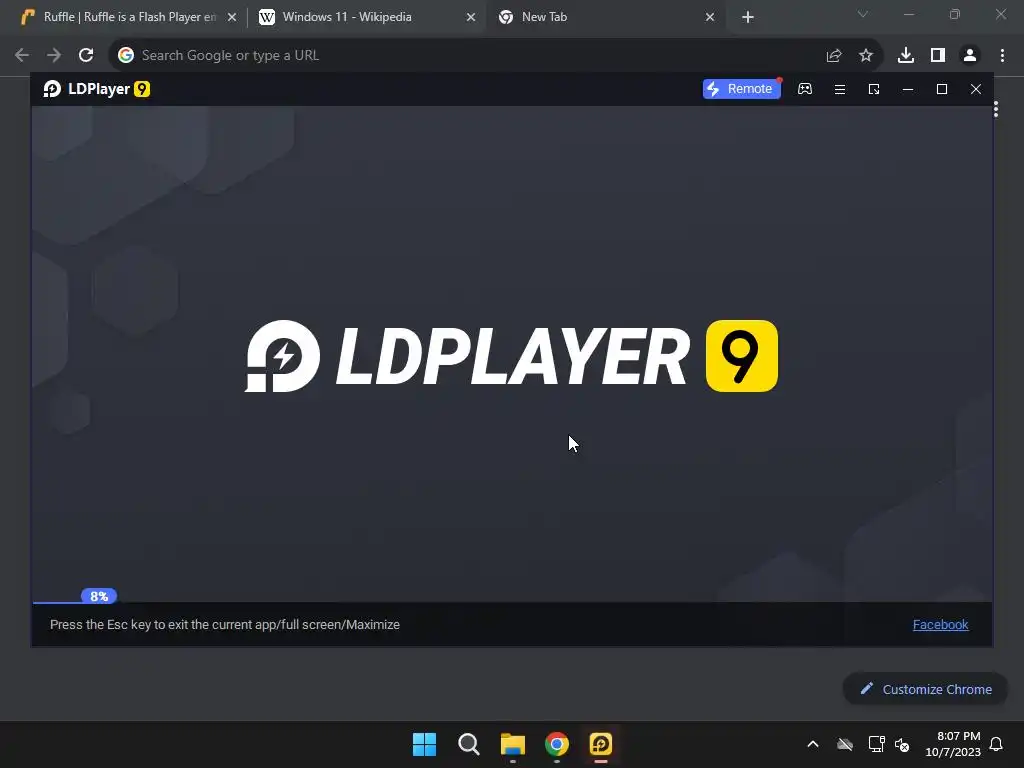Click the LDPlayer 9 logo in title bar
The height and width of the screenshot is (768, 1024).
click(x=97, y=89)
